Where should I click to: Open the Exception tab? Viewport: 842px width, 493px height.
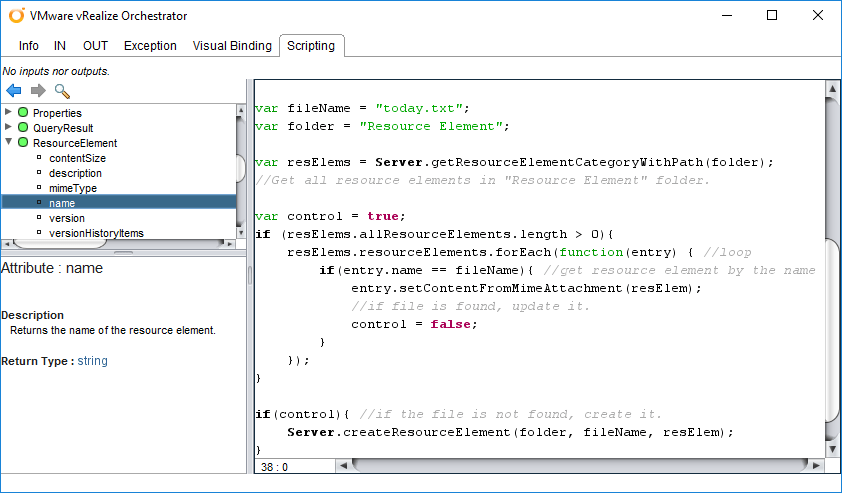pos(150,46)
